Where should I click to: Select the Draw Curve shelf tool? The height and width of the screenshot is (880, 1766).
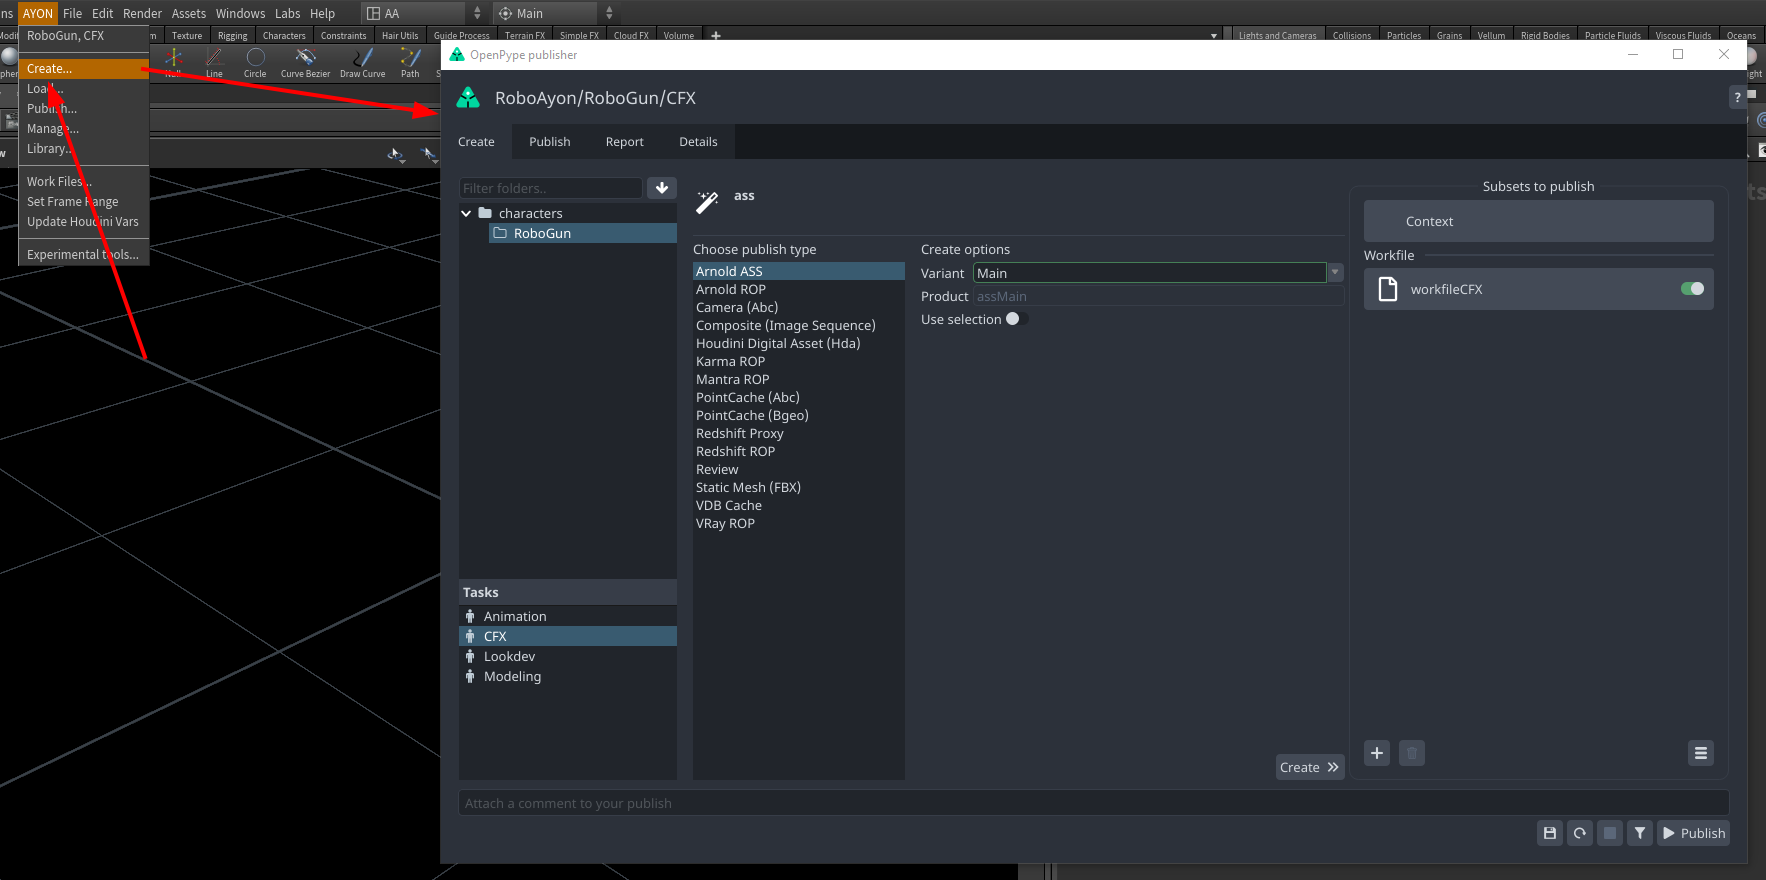tap(362, 62)
